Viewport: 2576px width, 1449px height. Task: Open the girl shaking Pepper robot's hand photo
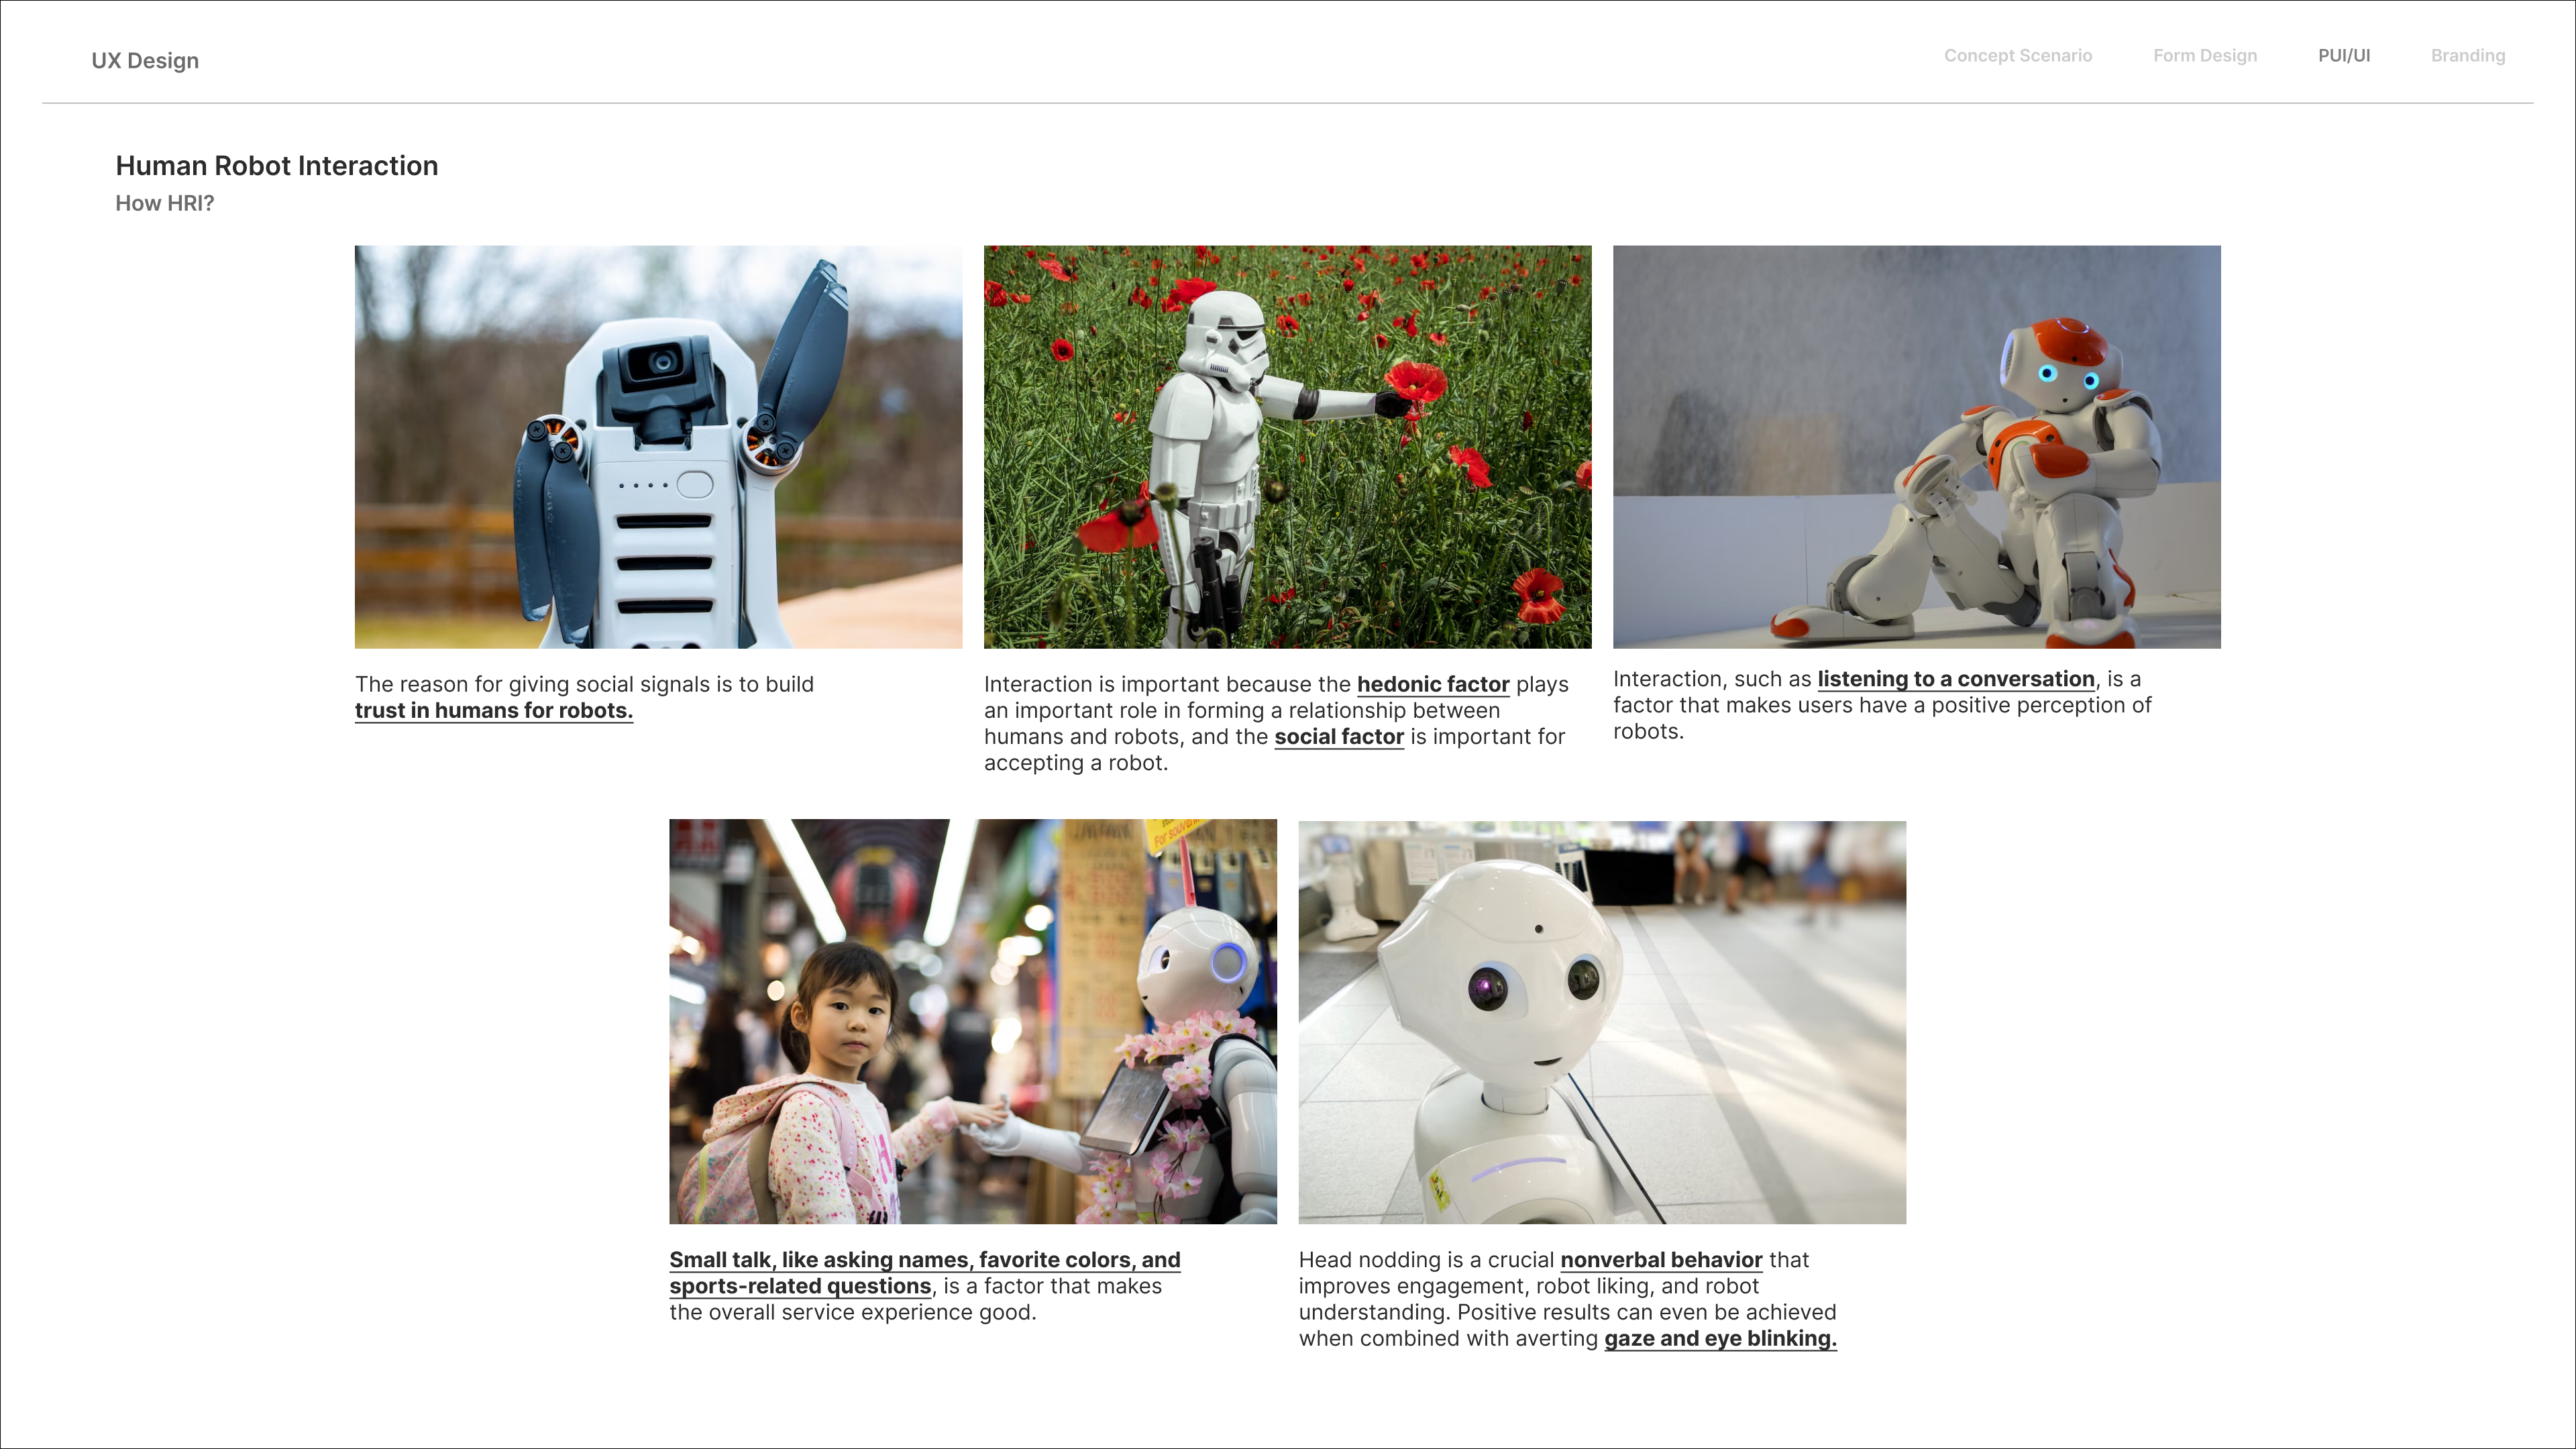click(972, 1021)
